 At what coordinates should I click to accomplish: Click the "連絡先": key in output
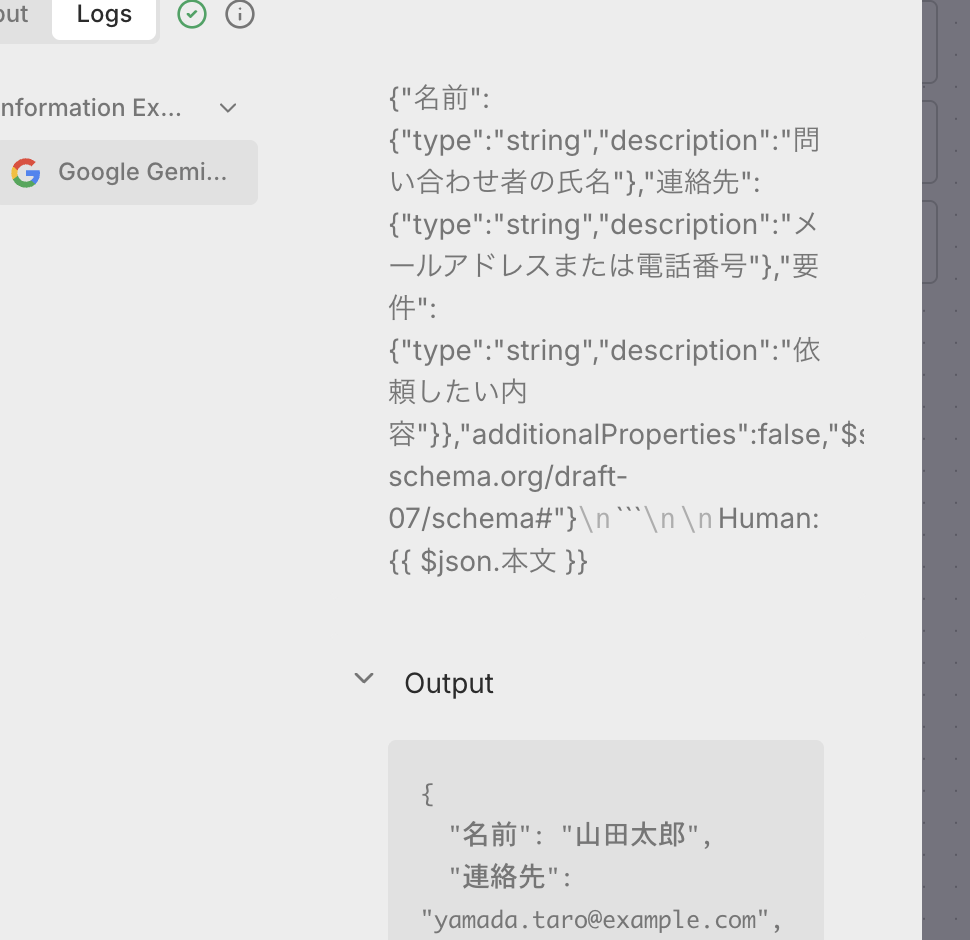[510, 877]
